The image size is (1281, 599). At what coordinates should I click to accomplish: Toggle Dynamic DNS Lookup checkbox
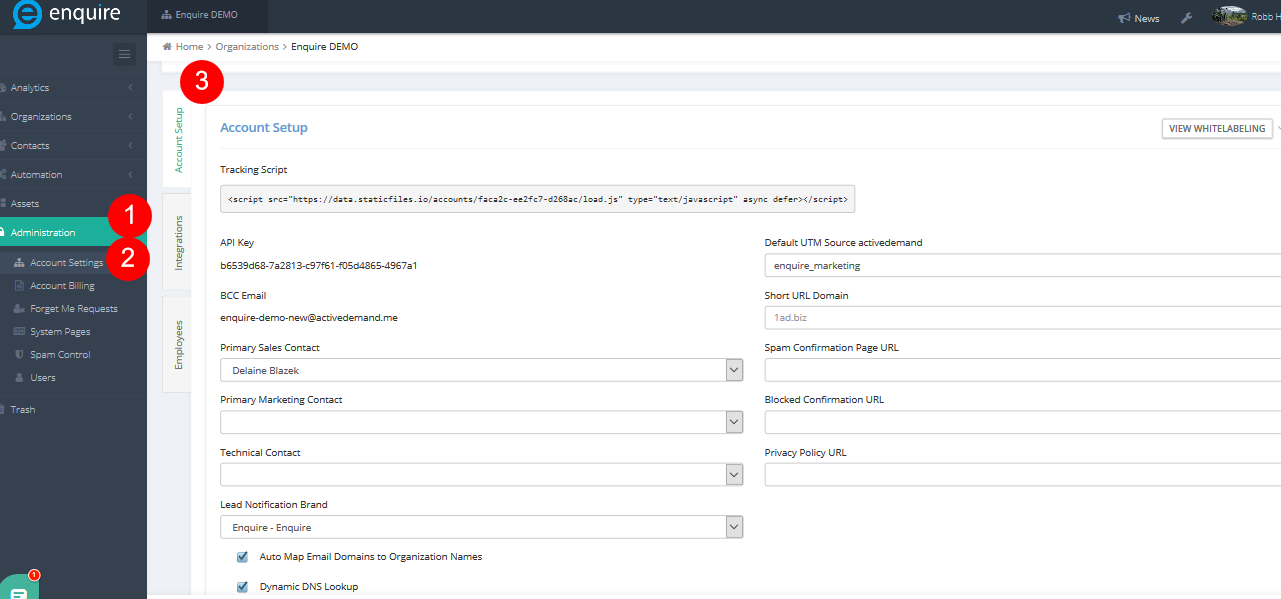pyautogui.click(x=242, y=587)
